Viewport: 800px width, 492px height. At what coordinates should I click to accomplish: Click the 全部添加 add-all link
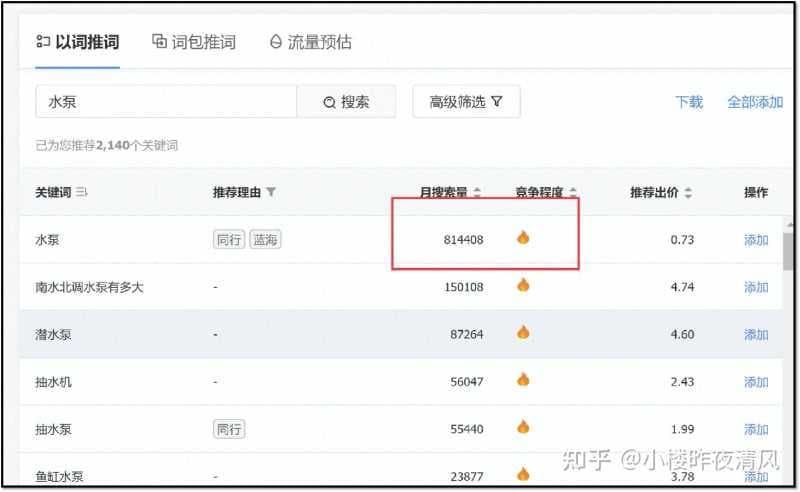click(755, 102)
